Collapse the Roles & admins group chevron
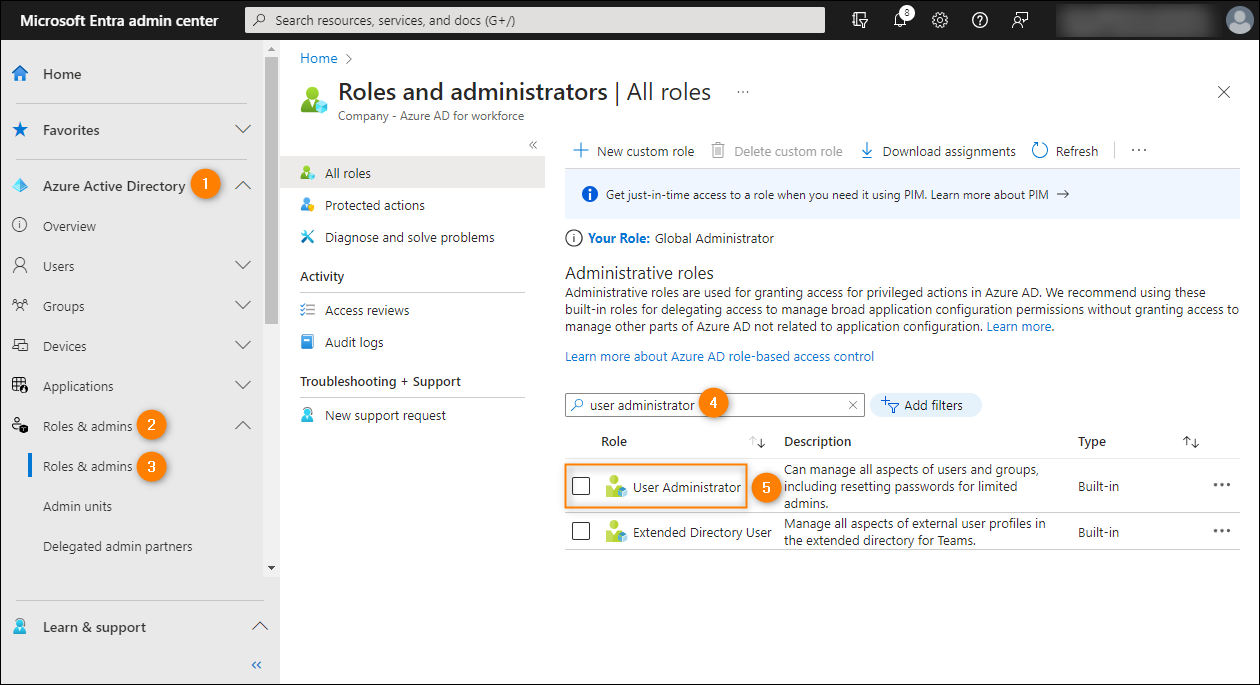Viewport: 1260px width, 685px height. click(x=243, y=425)
